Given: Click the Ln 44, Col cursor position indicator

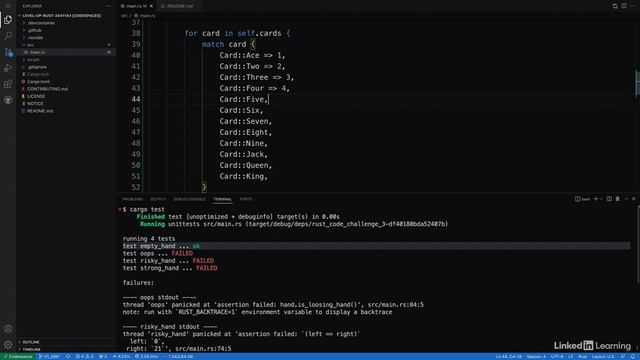Looking at the screenshot, I should click(509, 357).
